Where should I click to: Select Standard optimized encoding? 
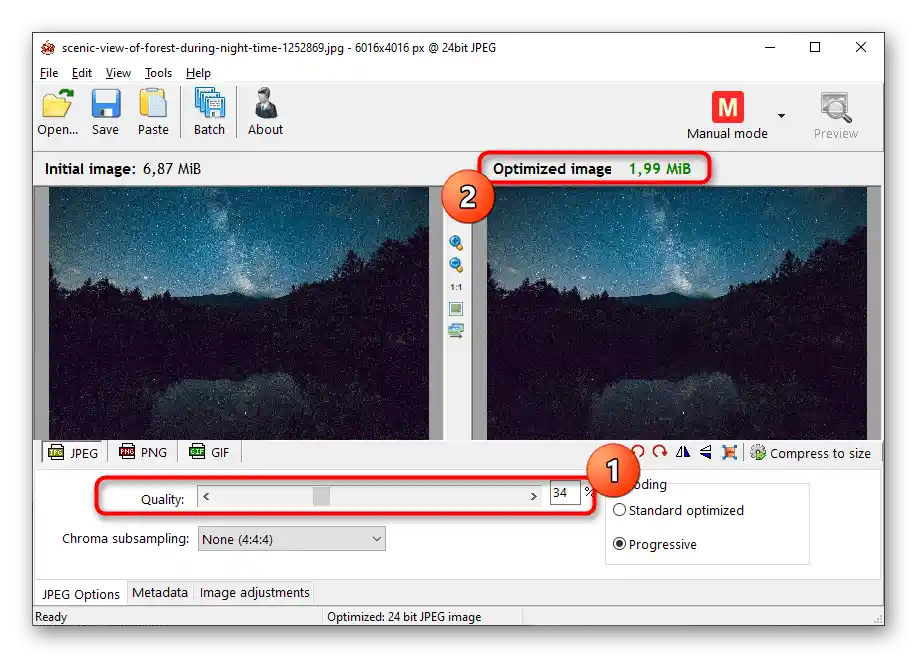678,510
